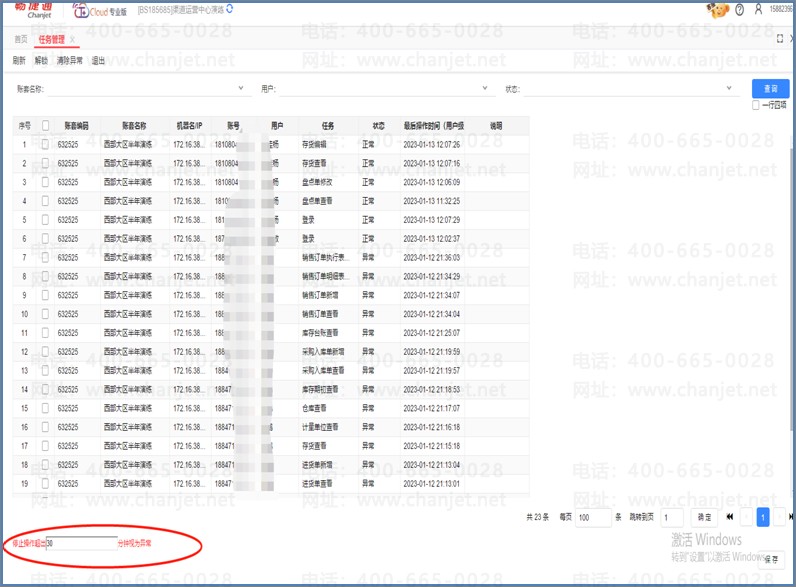Check the checkbox for row 13
Screen dimensions: 796x587
(45, 370)
